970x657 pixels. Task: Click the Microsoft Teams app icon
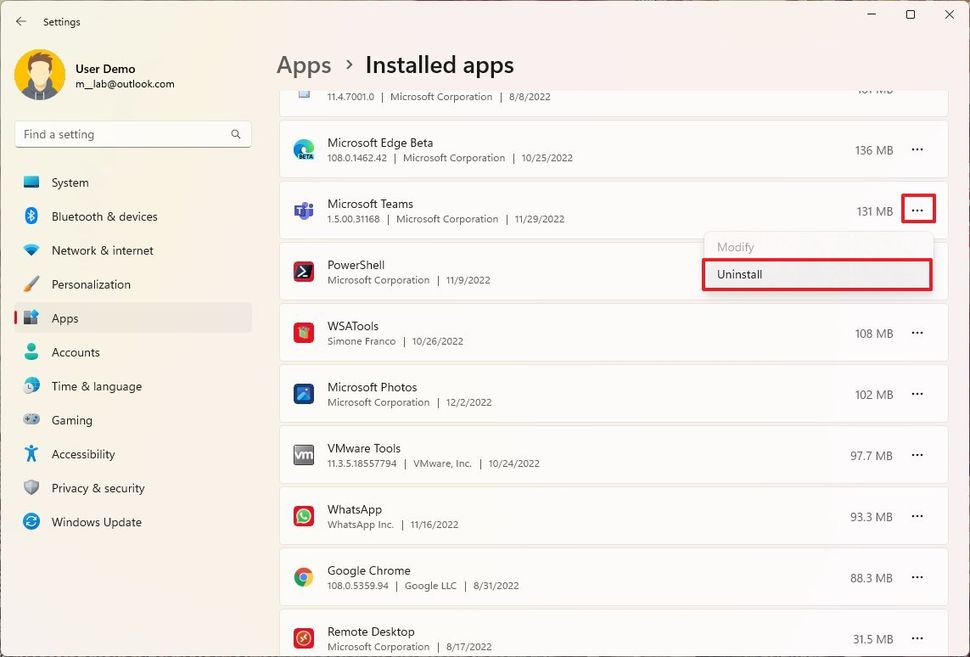[303, 211]
